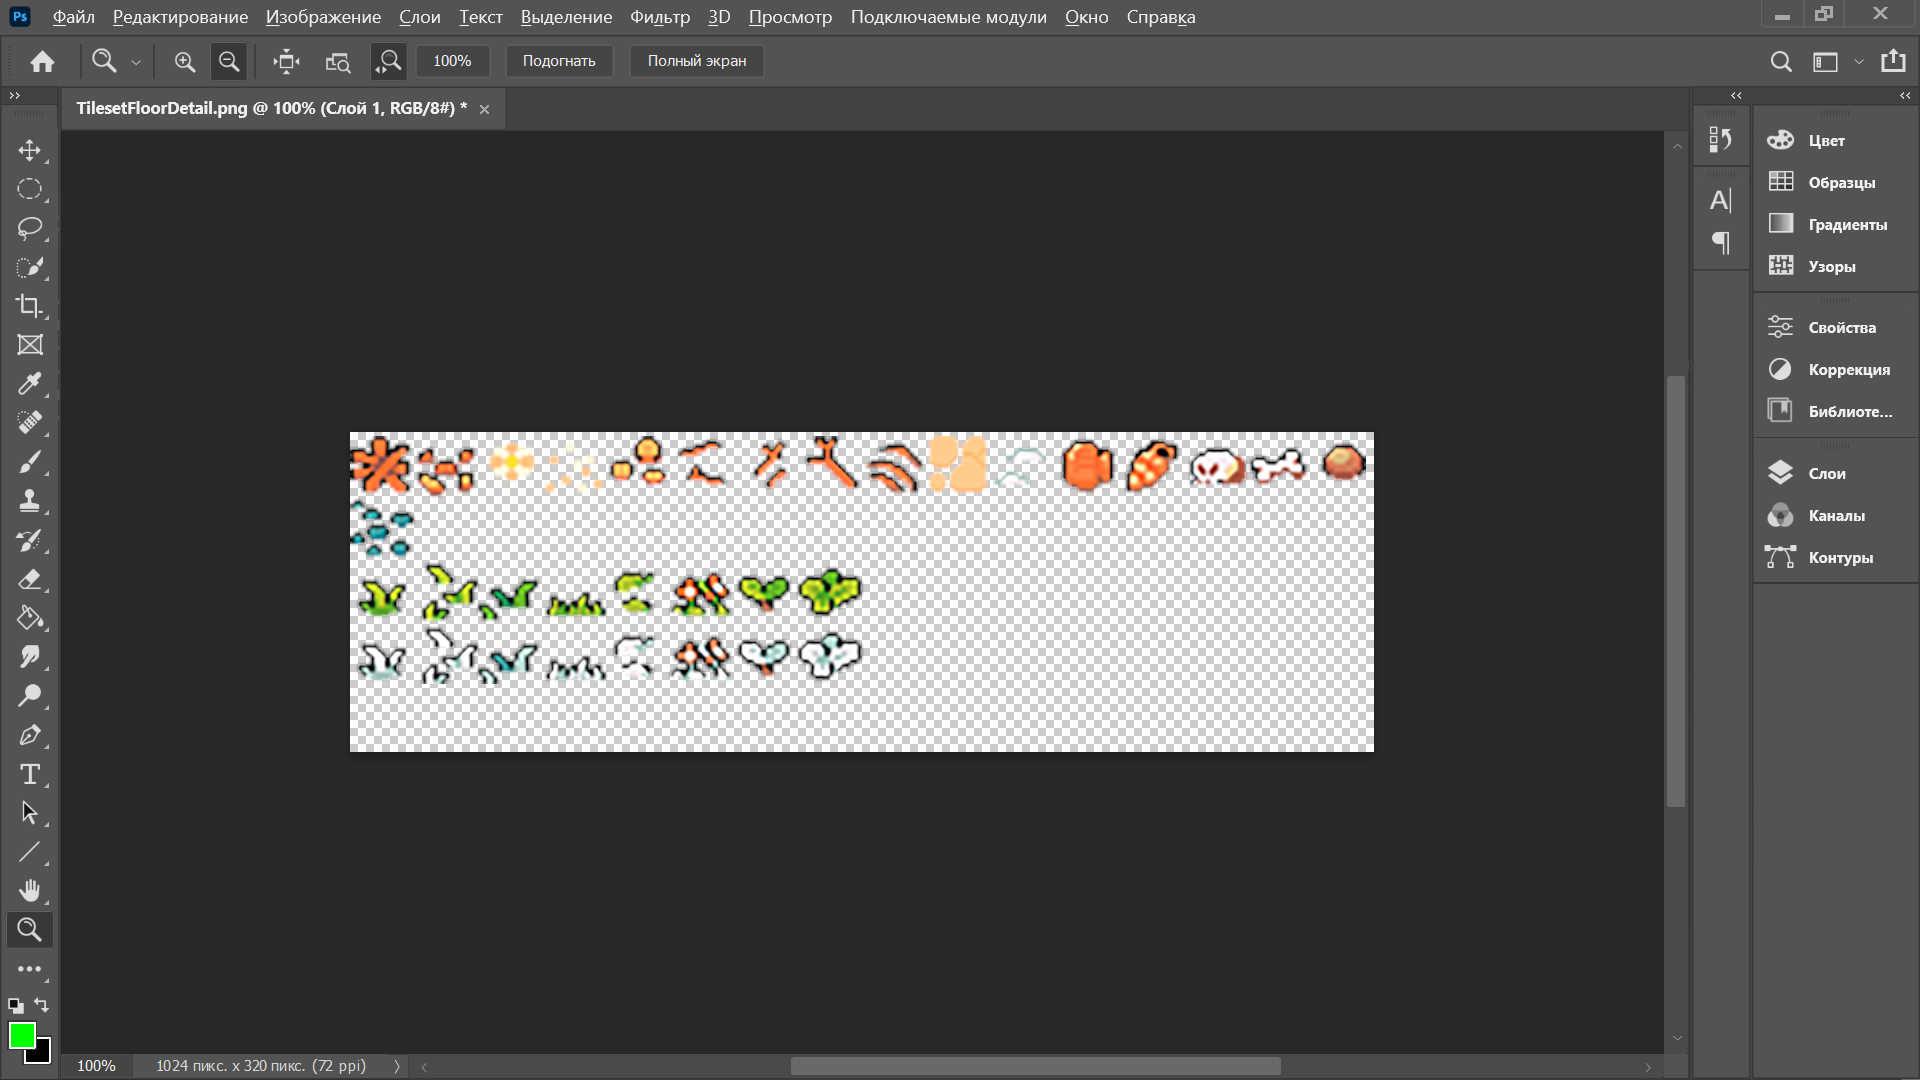Open the status bar info arrow menu
Image resolution: width=1920 pixels, height=1080 pixels.
tap(397, 1066)
